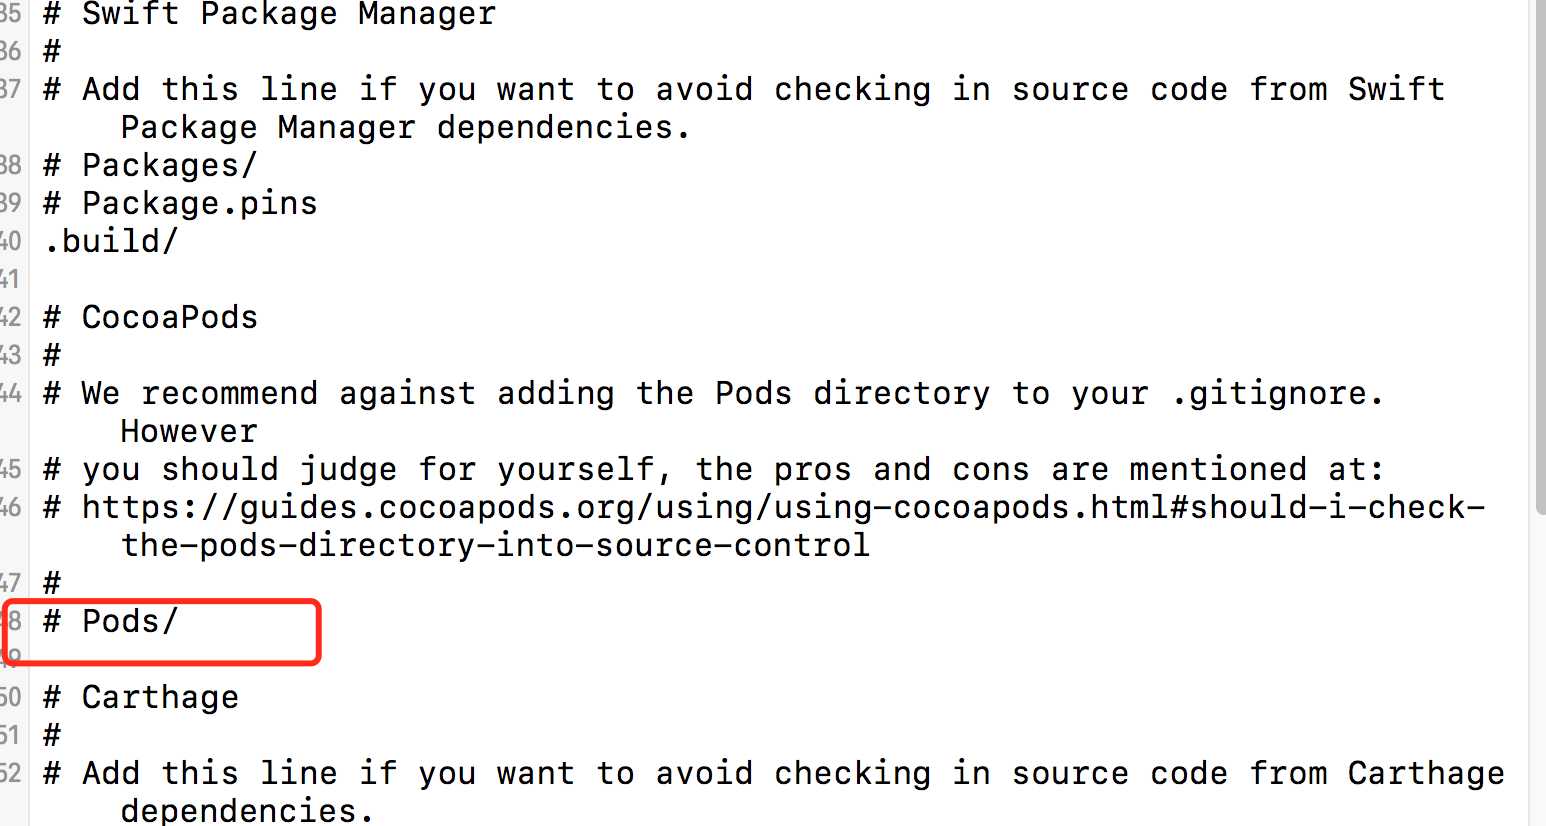Click line number 44 in the gutter
1546x826 pixels.
coord(10,393)
